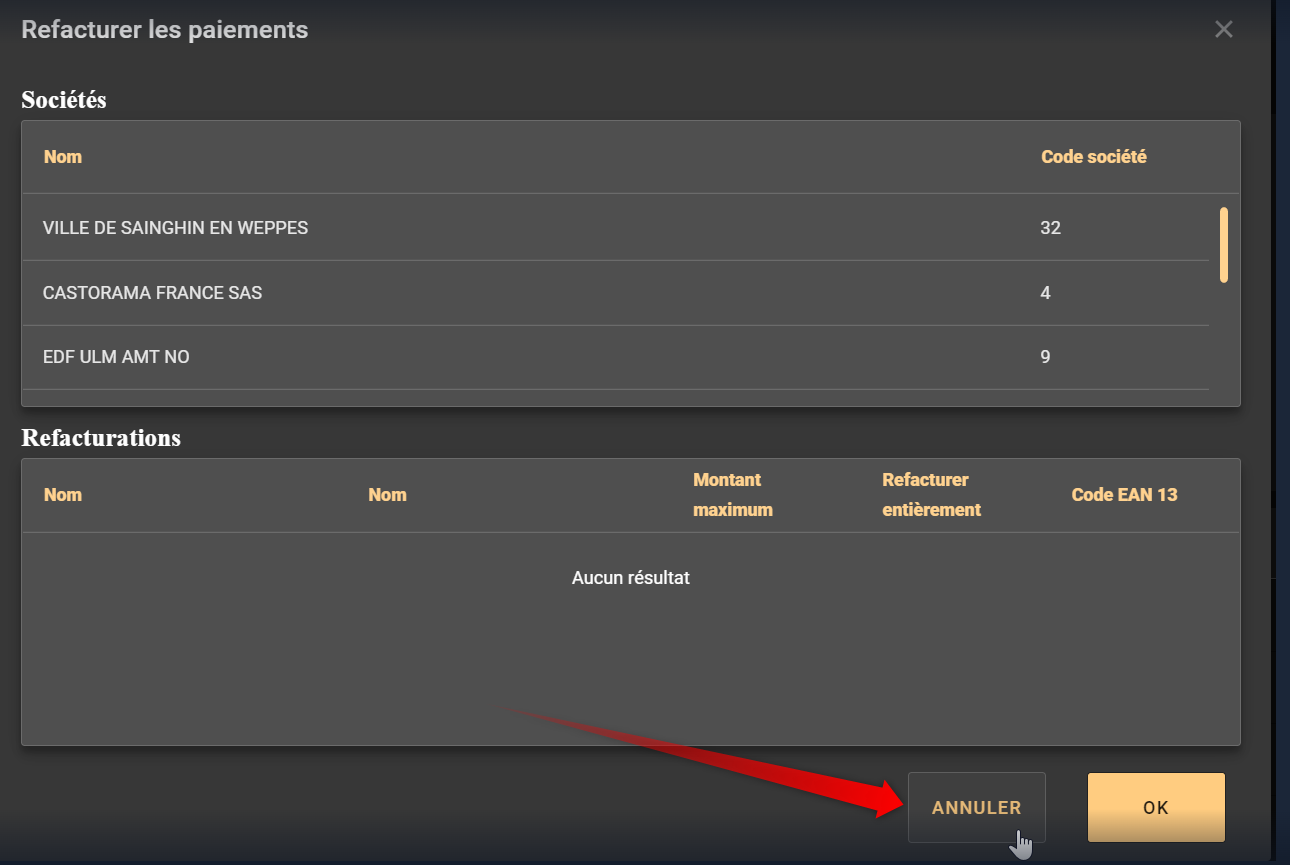Sort Sociétés table by Nom header
Screen dimensions: 1290x865
pyautogui.click(x=63, y=157)
